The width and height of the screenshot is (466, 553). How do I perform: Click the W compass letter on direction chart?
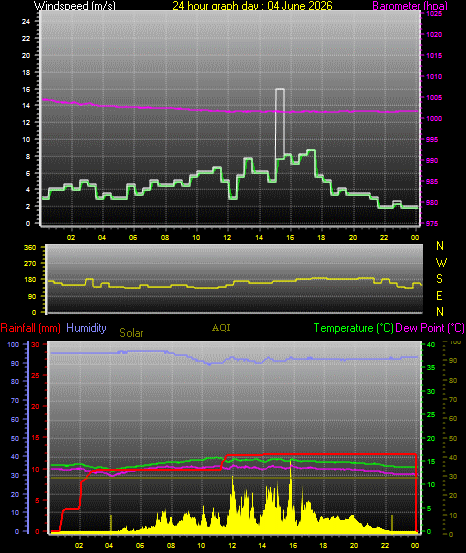(x=441, y=262)
